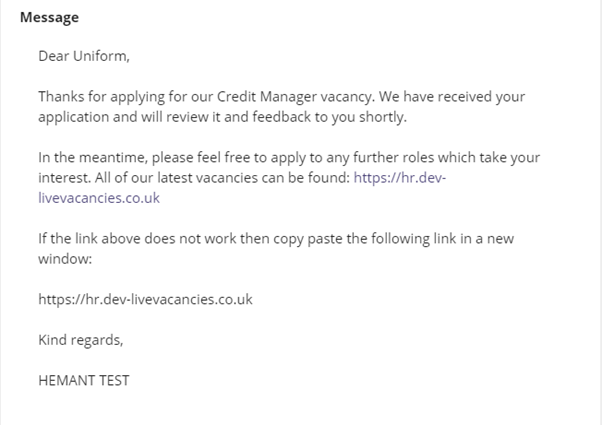Click the word shortly. in message

click(383, 117)
